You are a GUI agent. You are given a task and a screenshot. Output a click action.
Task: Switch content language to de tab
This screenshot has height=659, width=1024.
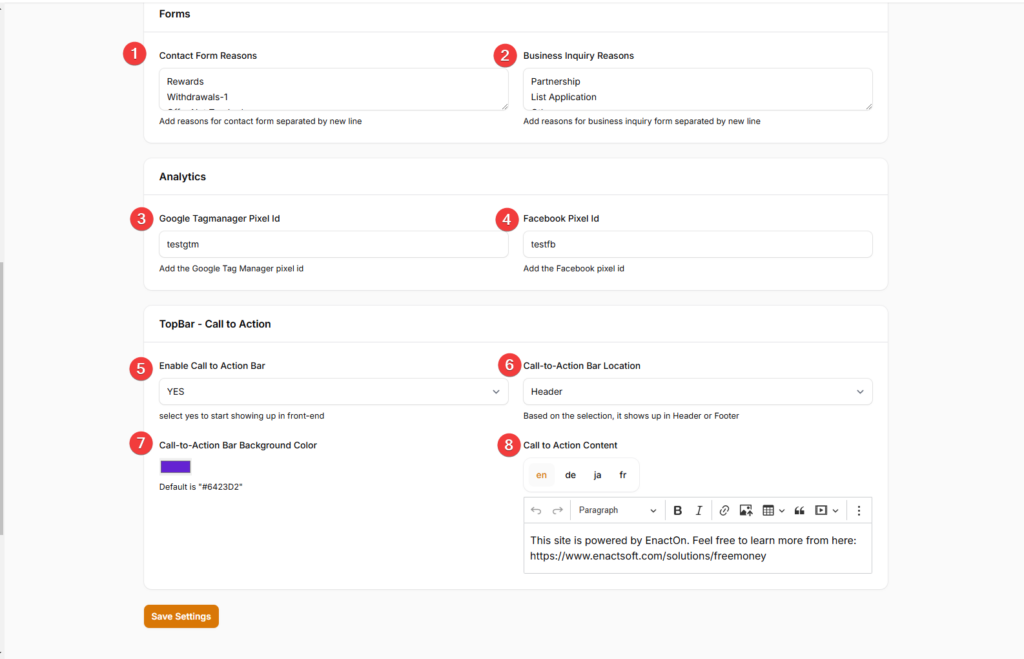[570, 475]
